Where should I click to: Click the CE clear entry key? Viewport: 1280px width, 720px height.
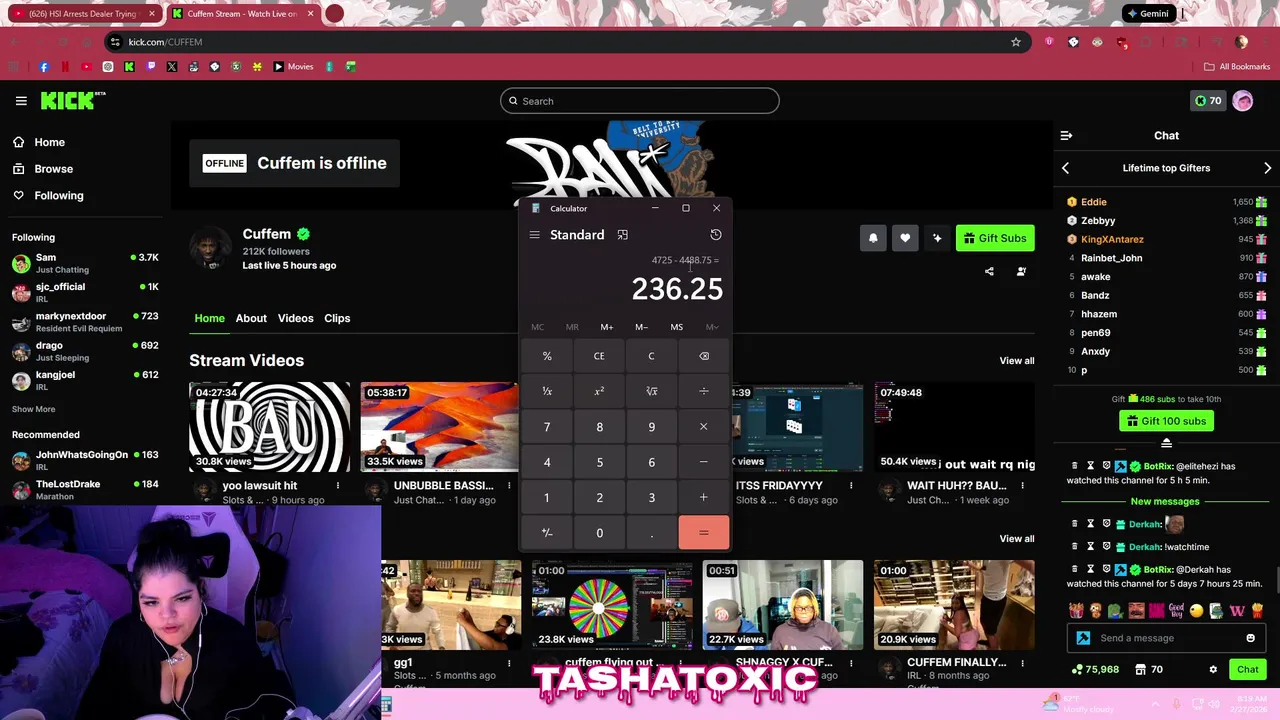pyautogui.click(x=599, y=356)
